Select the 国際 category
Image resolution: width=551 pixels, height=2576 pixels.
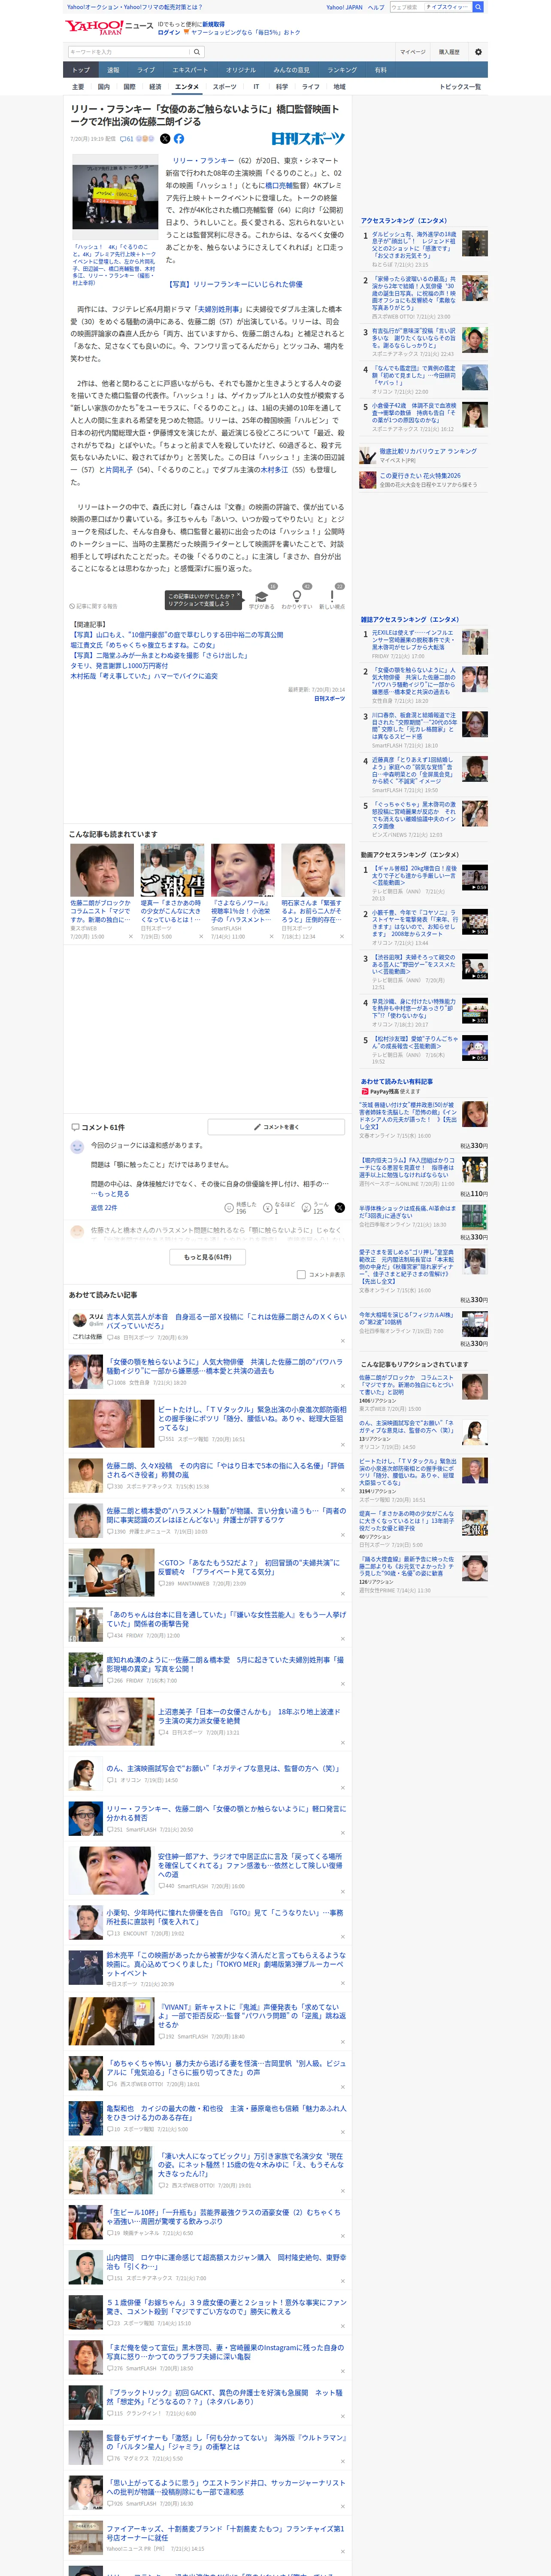click(129, 87)
